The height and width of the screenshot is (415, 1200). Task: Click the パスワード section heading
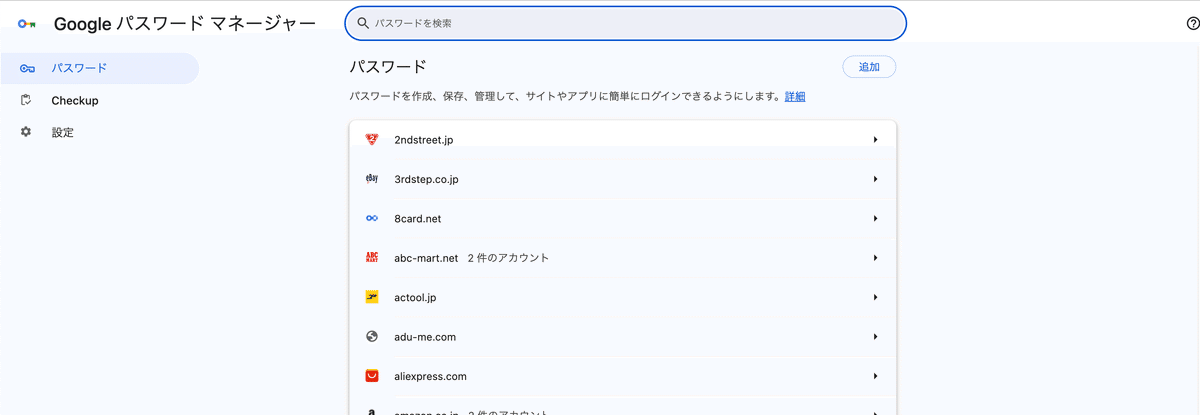(388, 67)
